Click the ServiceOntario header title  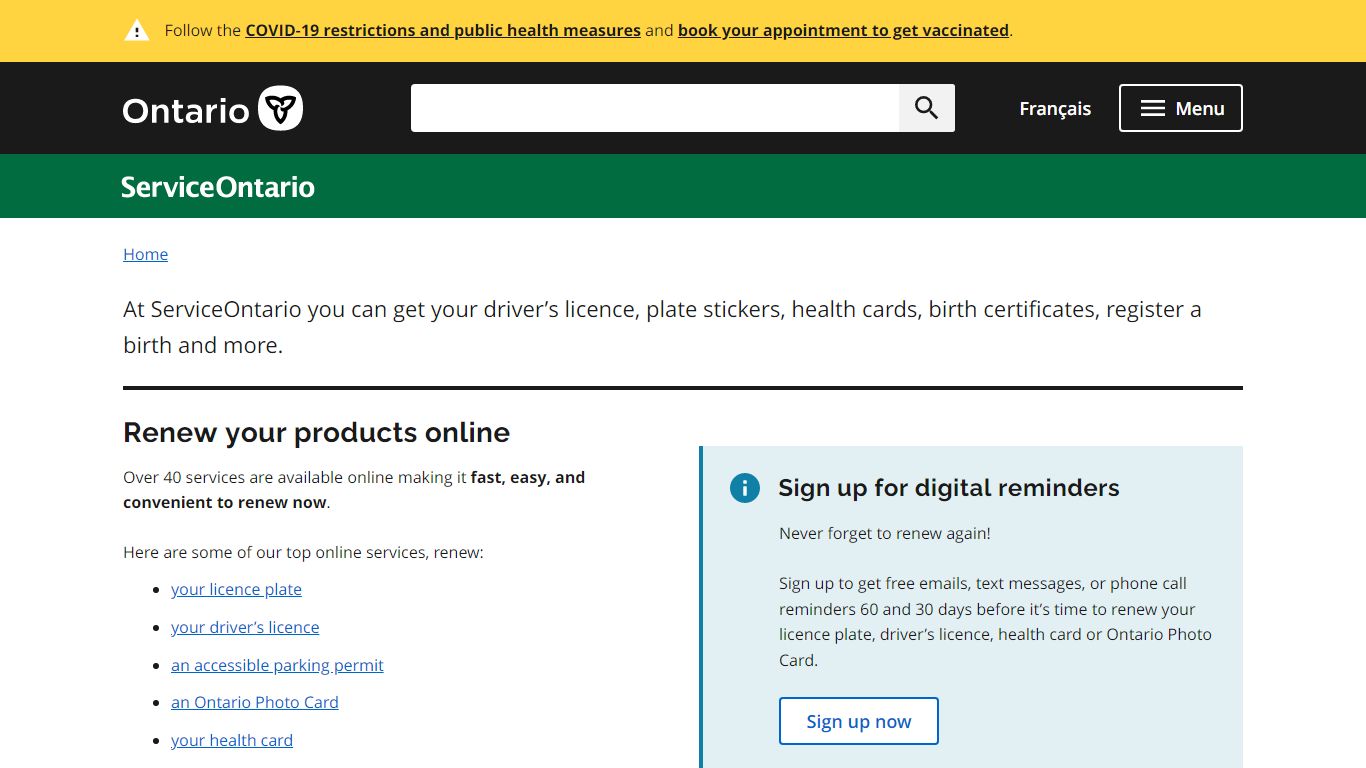click(x=218, y=187)
